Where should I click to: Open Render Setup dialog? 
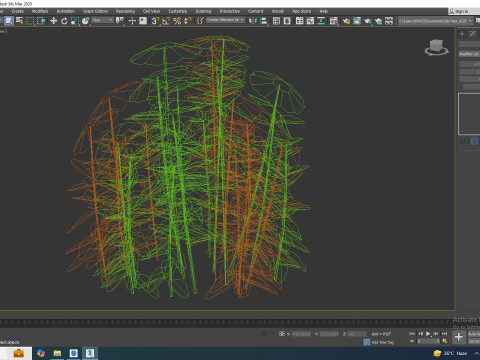[x=346, y=21]
